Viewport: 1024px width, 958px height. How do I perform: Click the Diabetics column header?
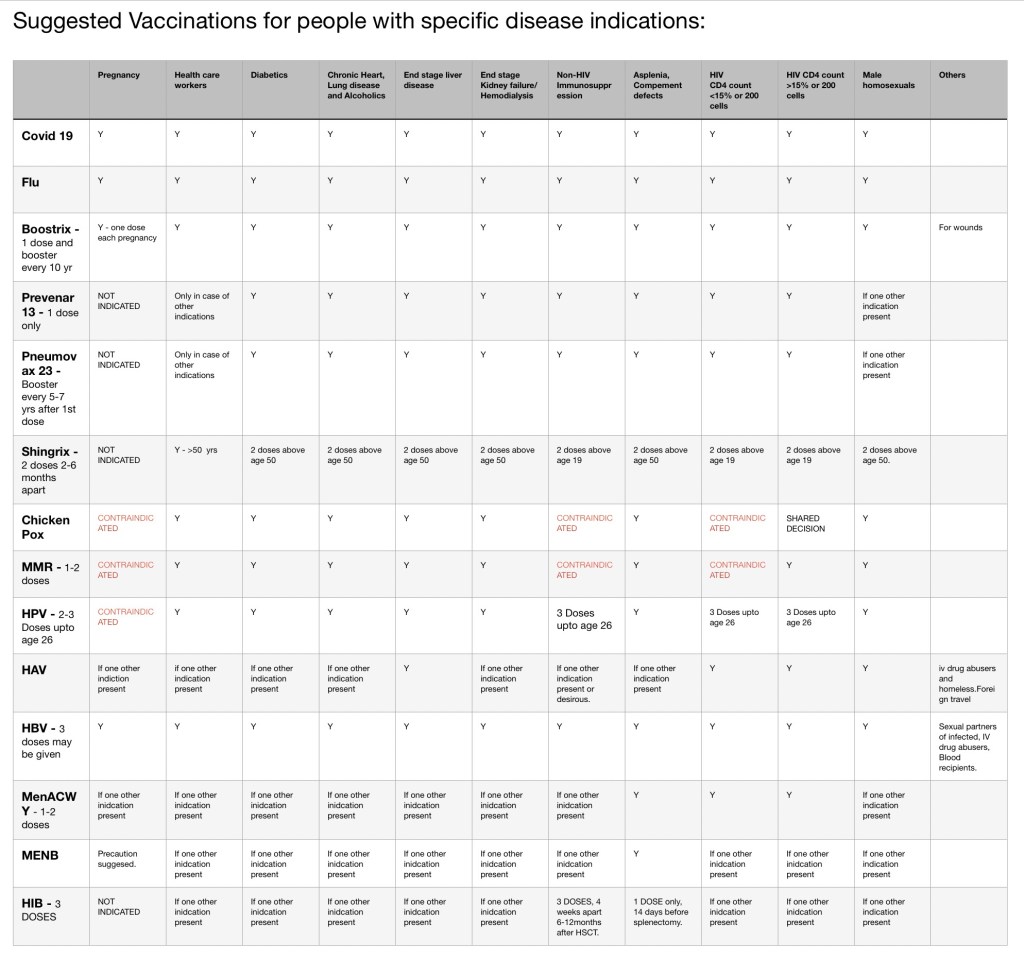[269, 76]
